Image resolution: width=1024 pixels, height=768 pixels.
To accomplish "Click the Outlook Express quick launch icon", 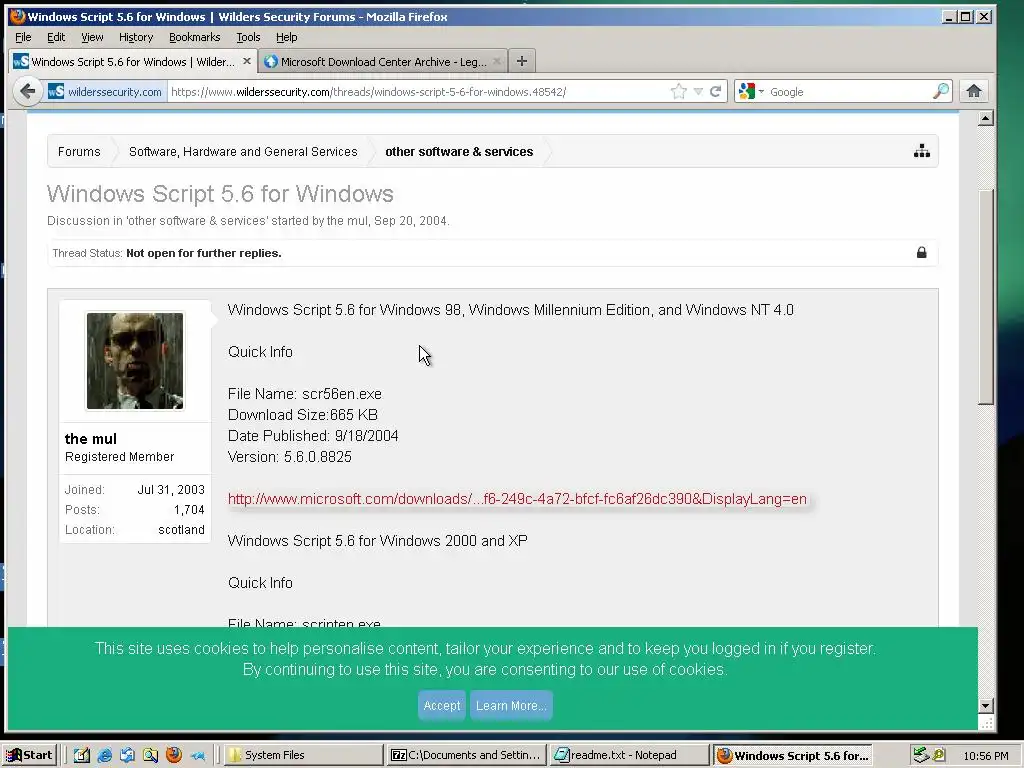I will [127, 755].
